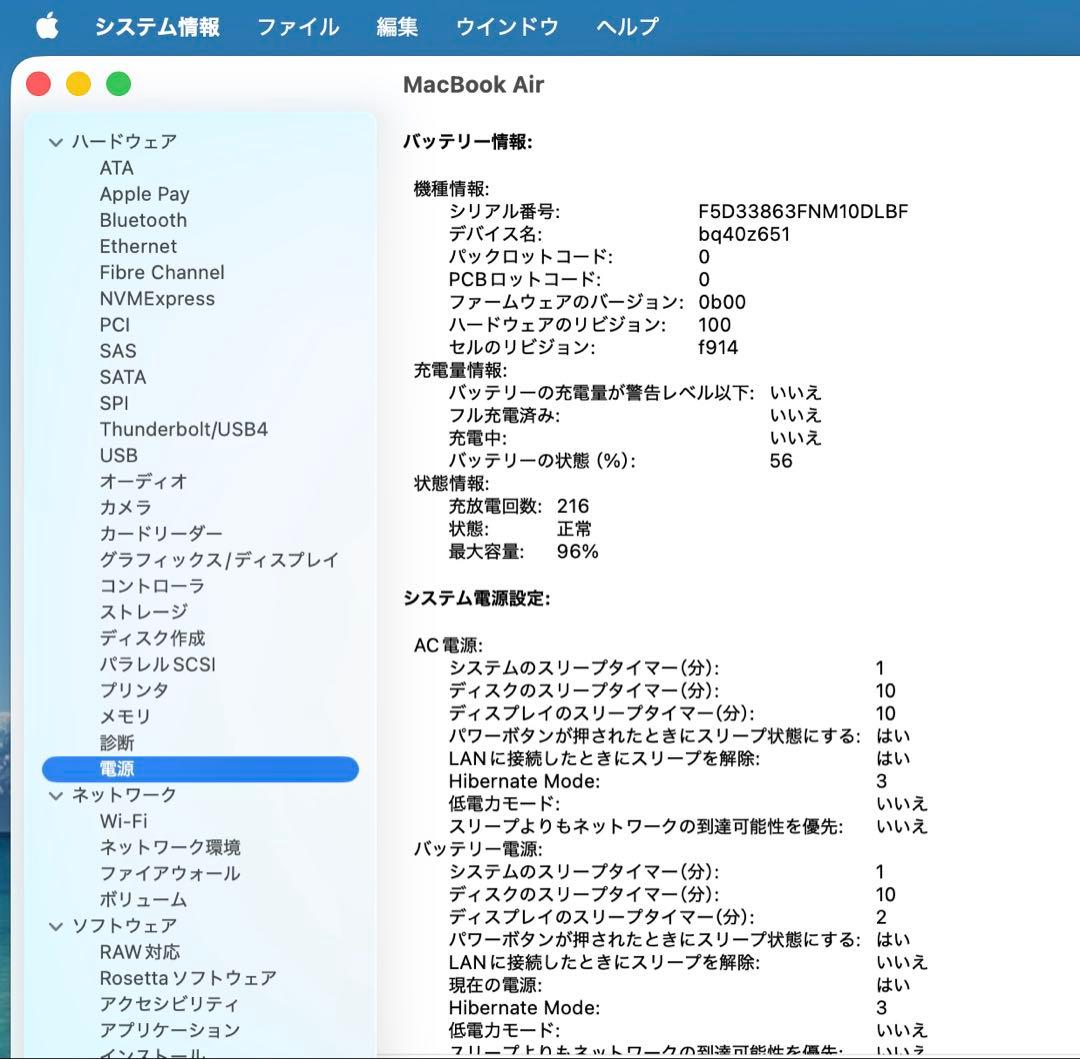This screenshot has width=1080, height=1059.
Task: Select SATA in the sidebar
Action: (x=123, y=377)
